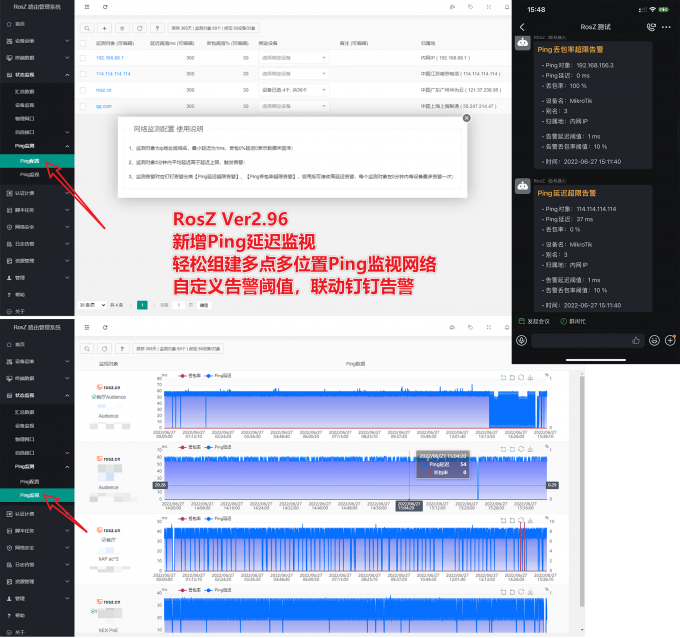Tick the checkbox for 192.168.88.1 row
This screenshot has width=680, height=638.
83,58
